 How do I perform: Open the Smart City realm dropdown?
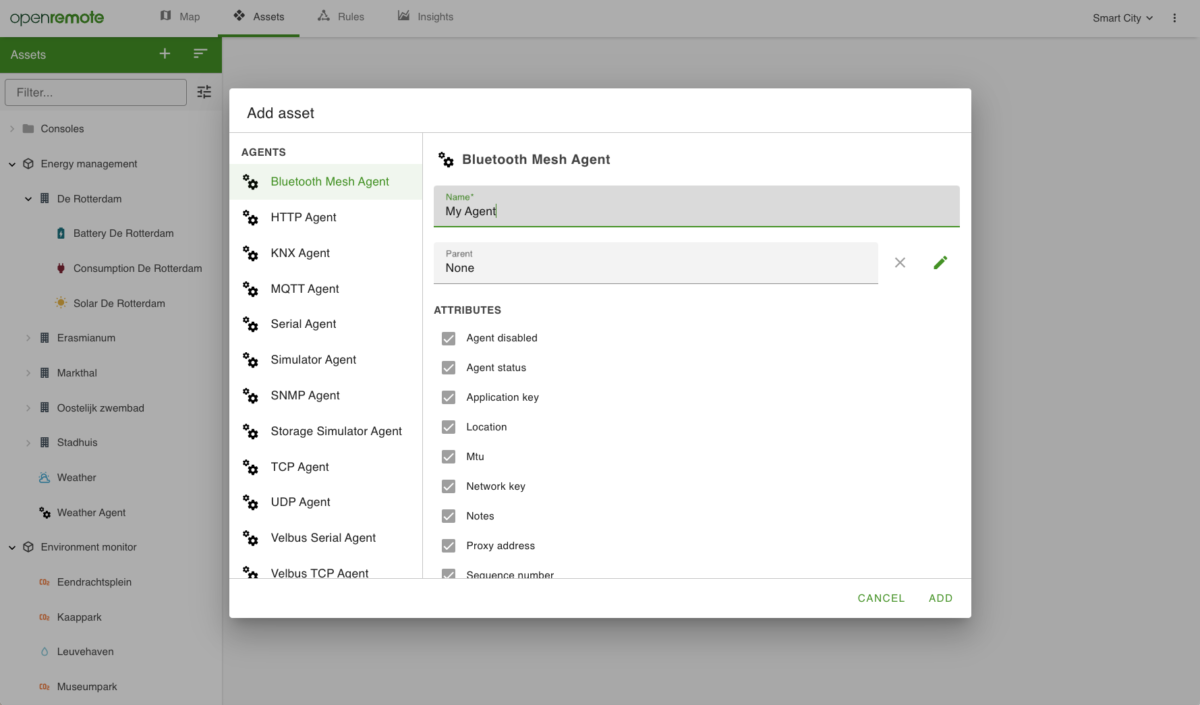(1123, 18)
